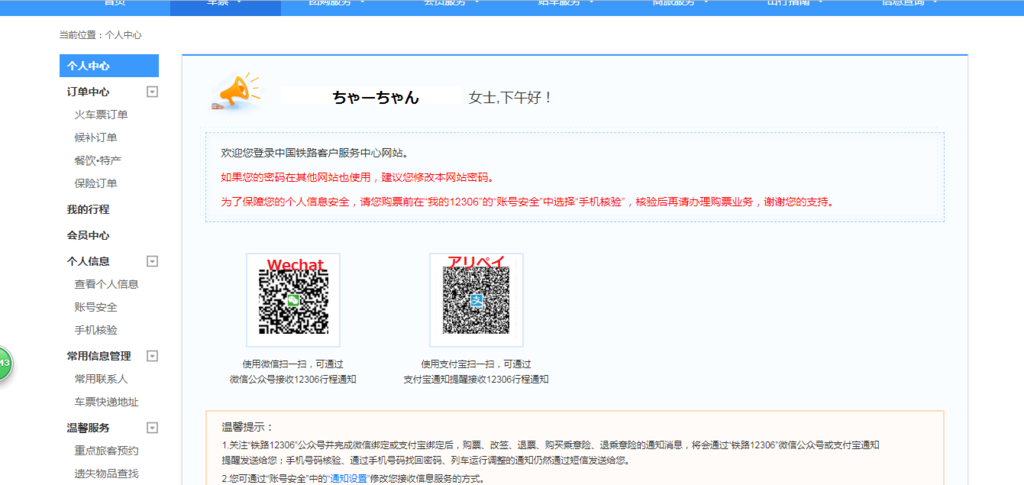1024x485 pixels.
Task: Open 遗失物品查找
Action: [x=106, y=473]
